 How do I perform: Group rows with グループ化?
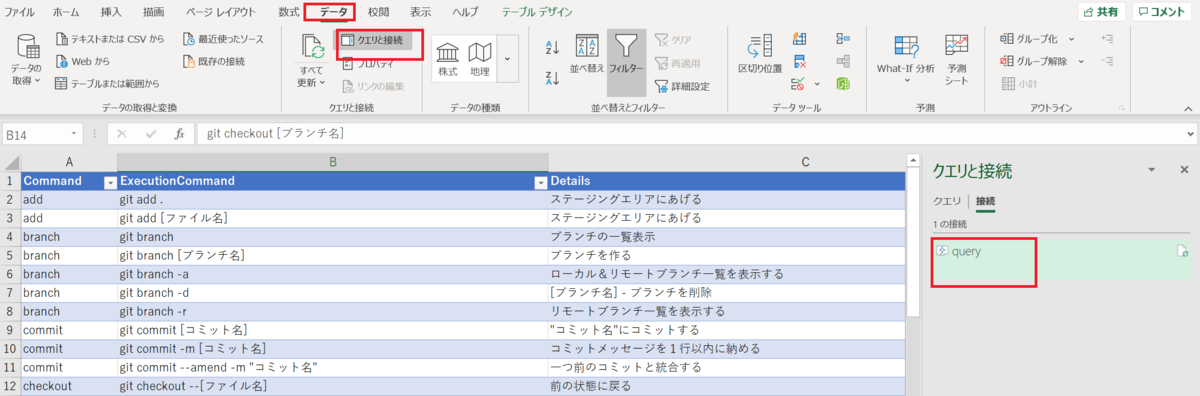click(1028, 39)
